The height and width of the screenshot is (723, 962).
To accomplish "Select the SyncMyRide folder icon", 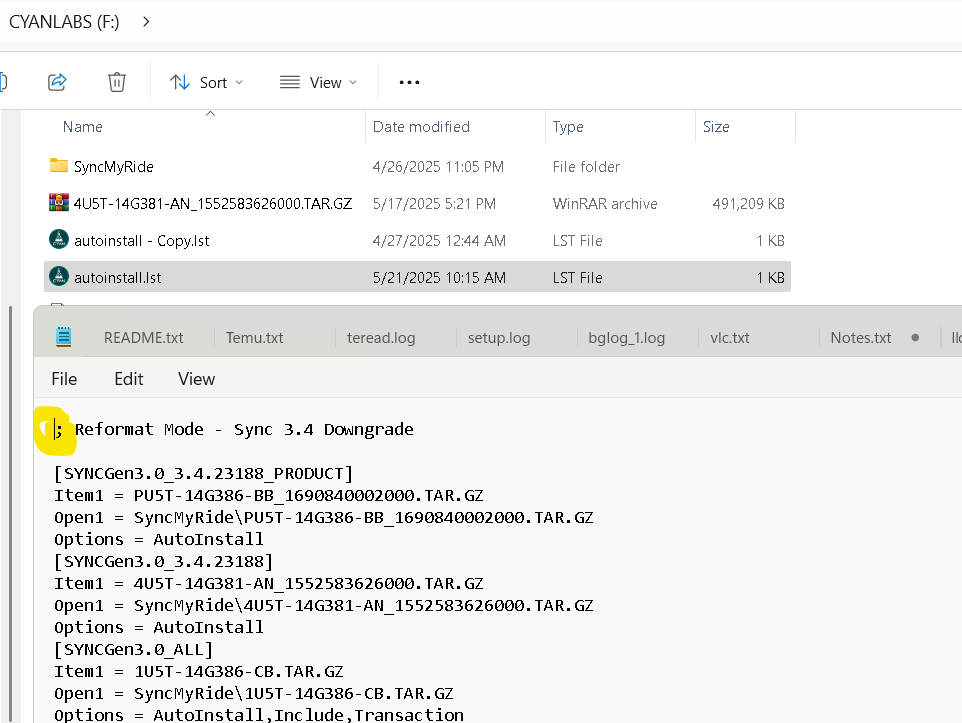I will tap(59, 166).
